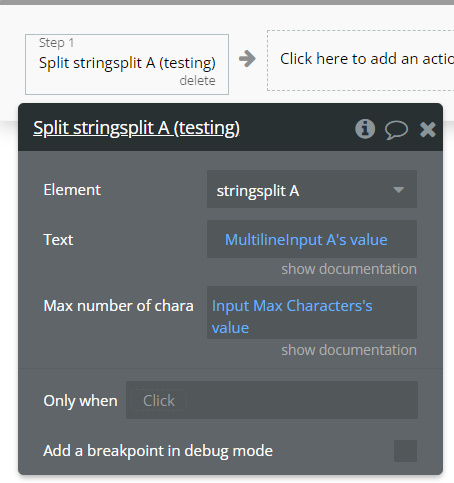Click the arrow between workflow steps
The width and height of the screenshot is (454, 483).
(247, 59)
